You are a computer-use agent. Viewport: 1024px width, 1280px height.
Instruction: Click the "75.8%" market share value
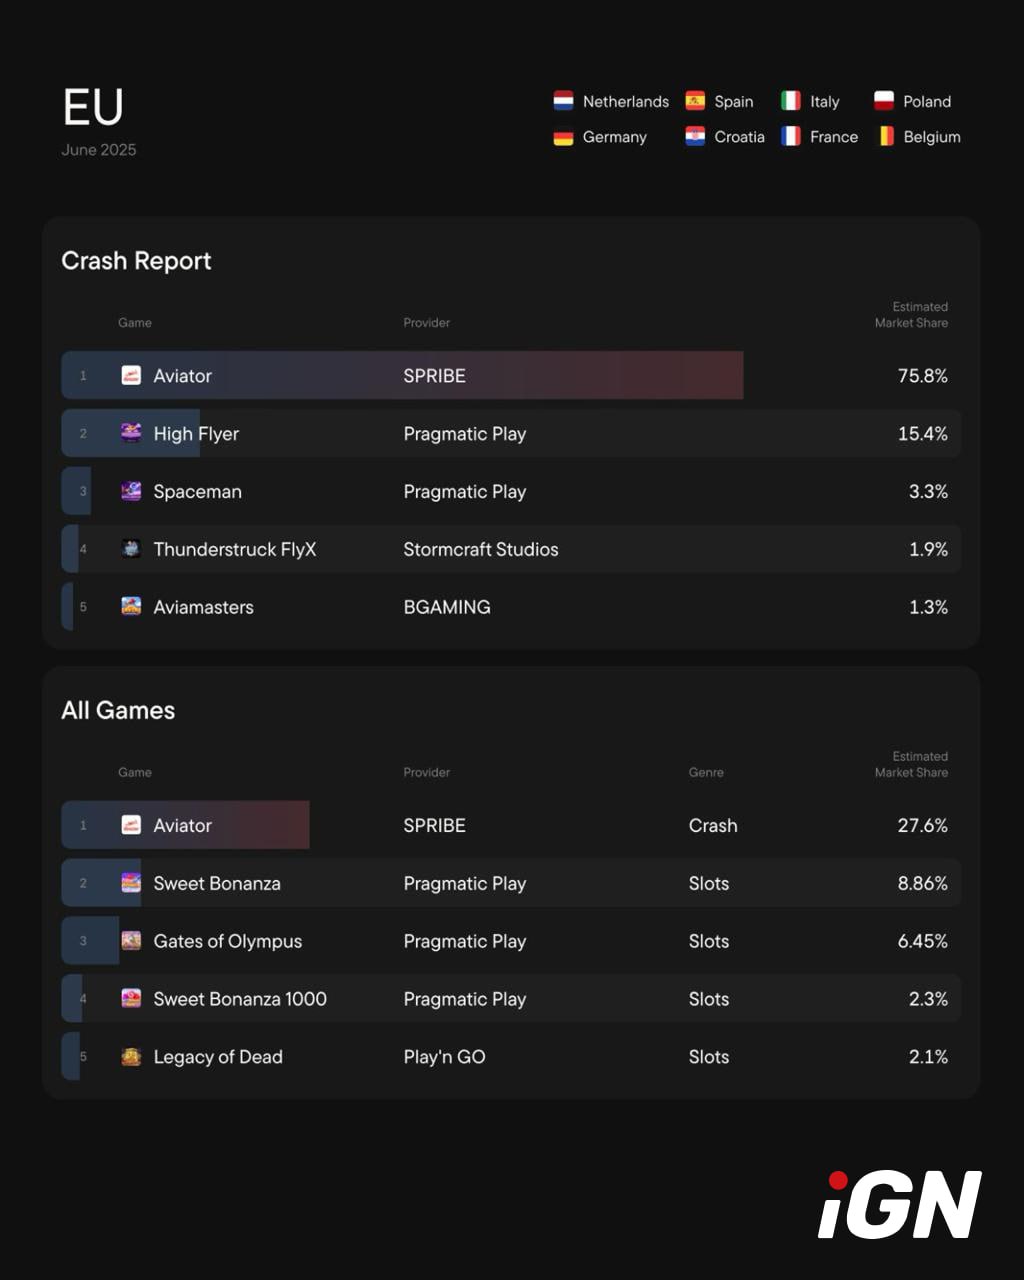tap(923, 376)
